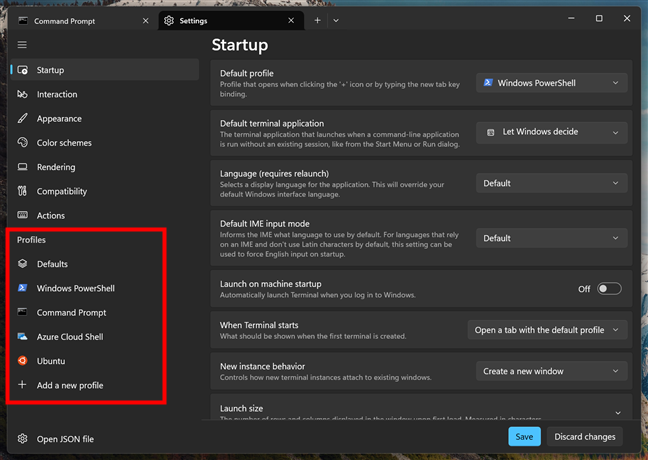Click the Actions keyboard icon

coord(22,215)
